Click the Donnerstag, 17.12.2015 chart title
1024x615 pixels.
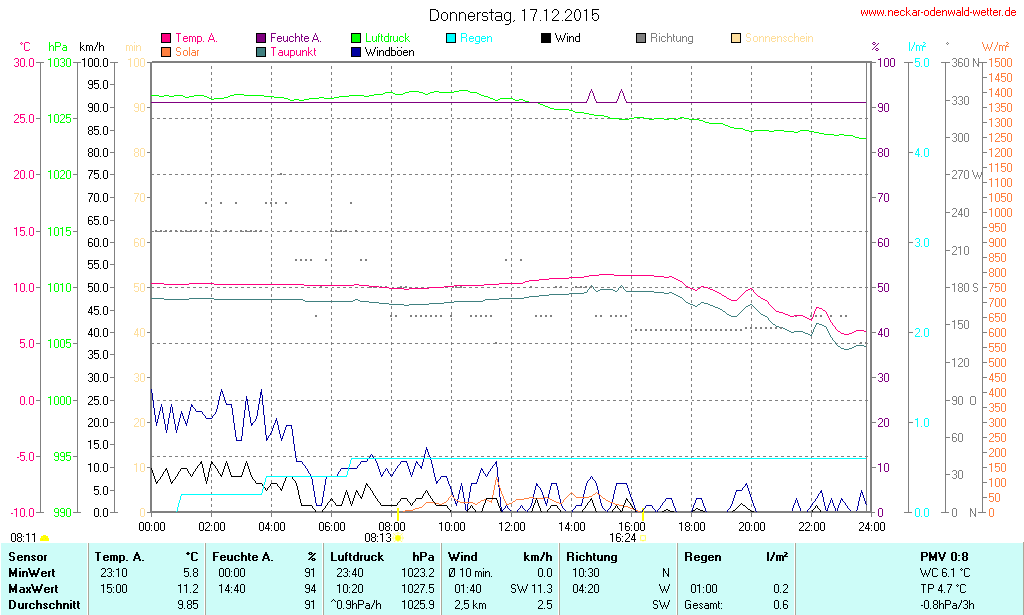pyautogui.click(x=514, y=15)
